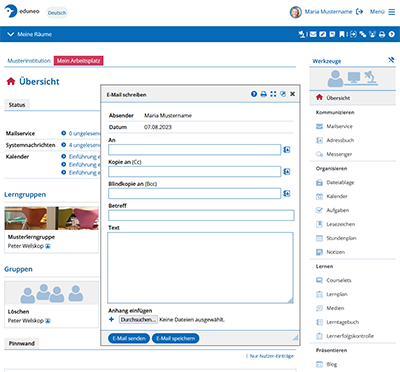Add another attachment with plus icon

[x=111, y=319]
